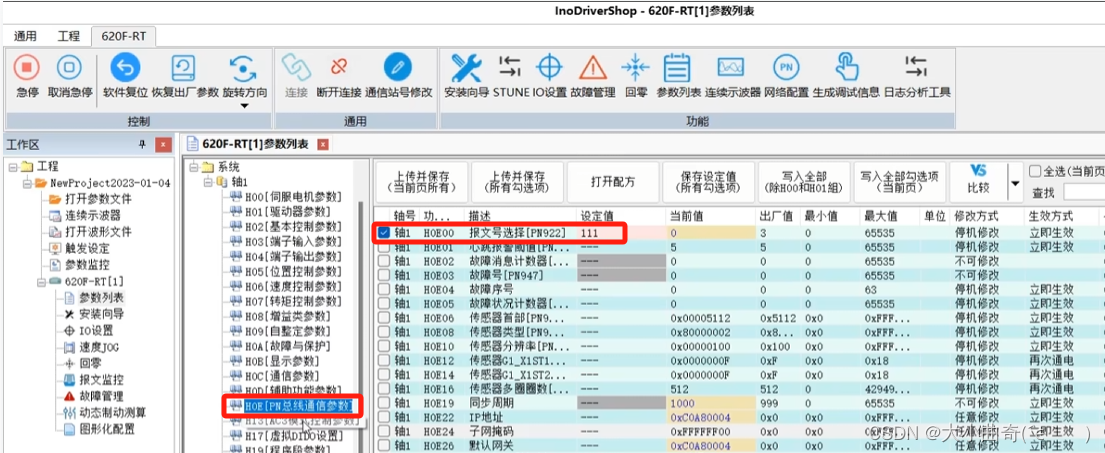Check the H0E19 row checkbox
Image resolution: width=1105 pixels, height=453 pixels.
[383, 403]
